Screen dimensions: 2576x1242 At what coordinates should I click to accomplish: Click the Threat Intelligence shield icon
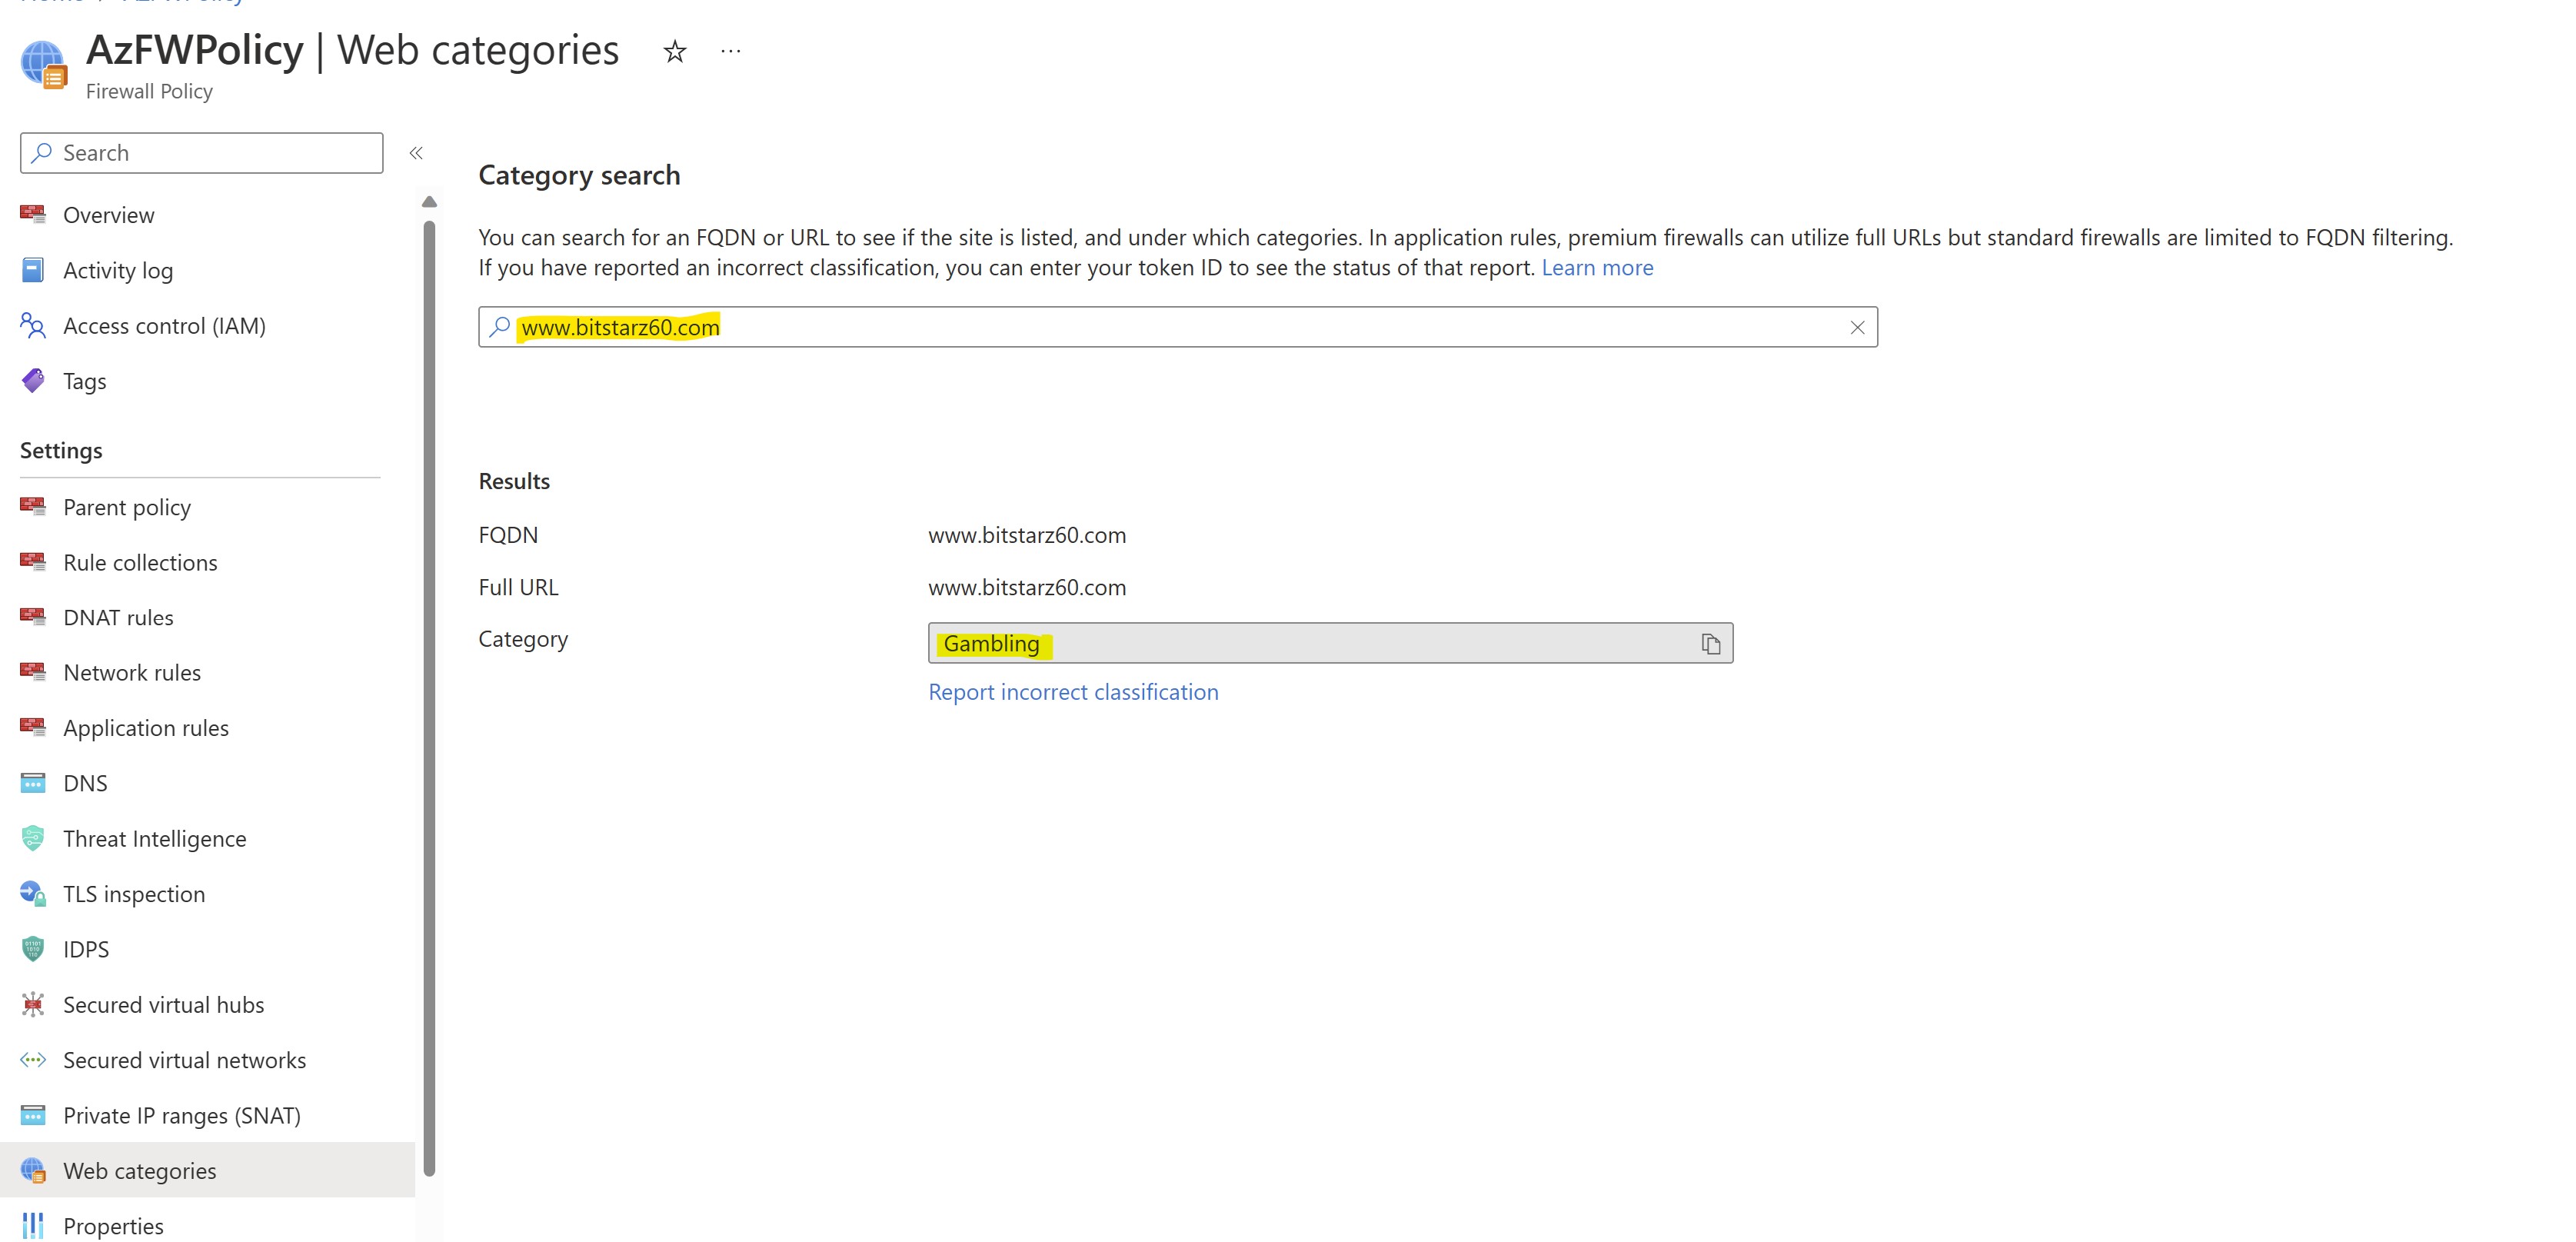(x=33, y=838)
